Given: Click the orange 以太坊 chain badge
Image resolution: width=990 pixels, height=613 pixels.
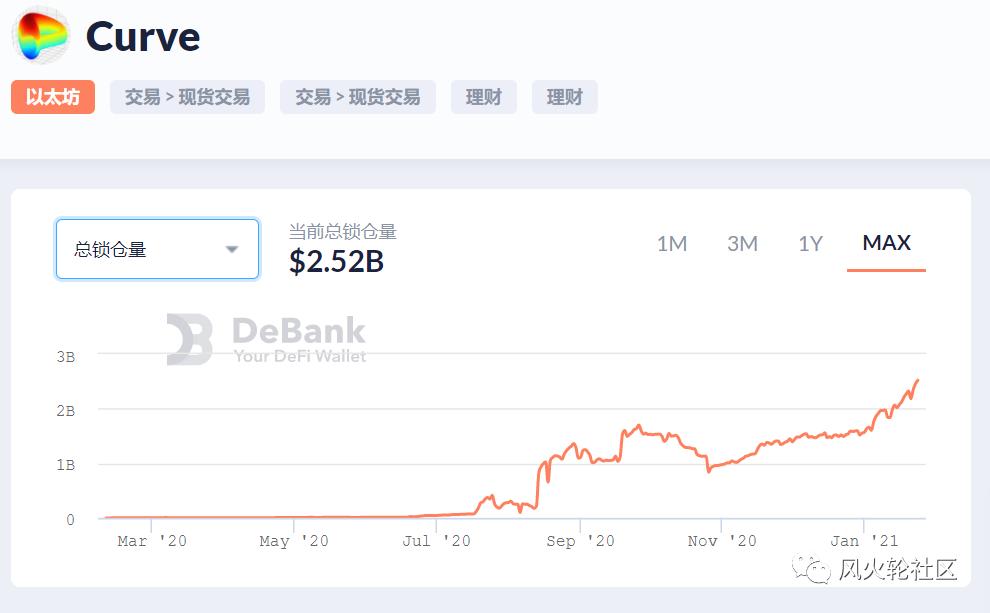Looking at the screenshot, I should point(52,96).
